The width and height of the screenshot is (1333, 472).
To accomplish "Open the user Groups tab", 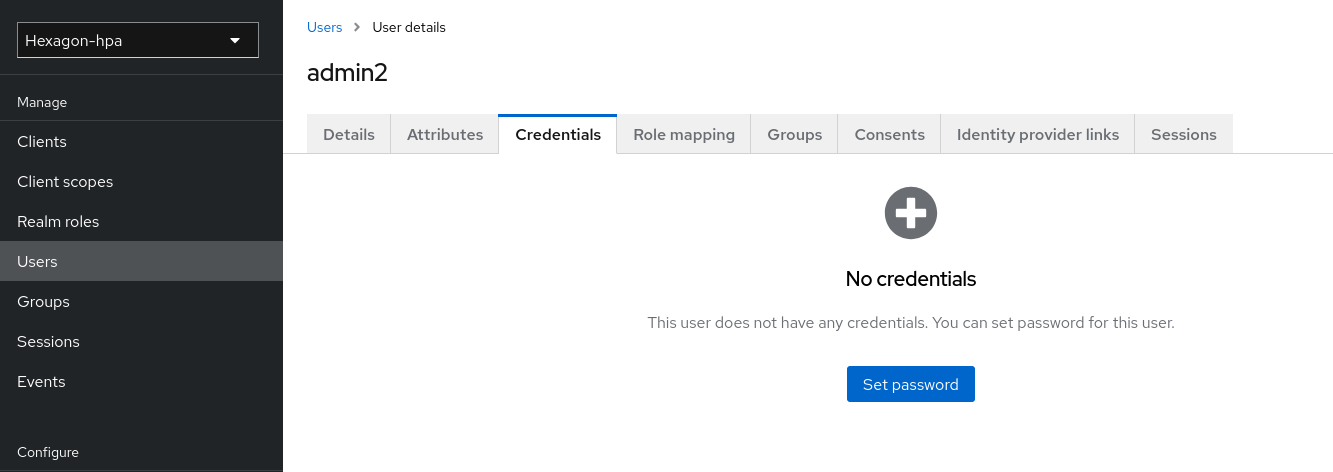I will click(795, 134).
